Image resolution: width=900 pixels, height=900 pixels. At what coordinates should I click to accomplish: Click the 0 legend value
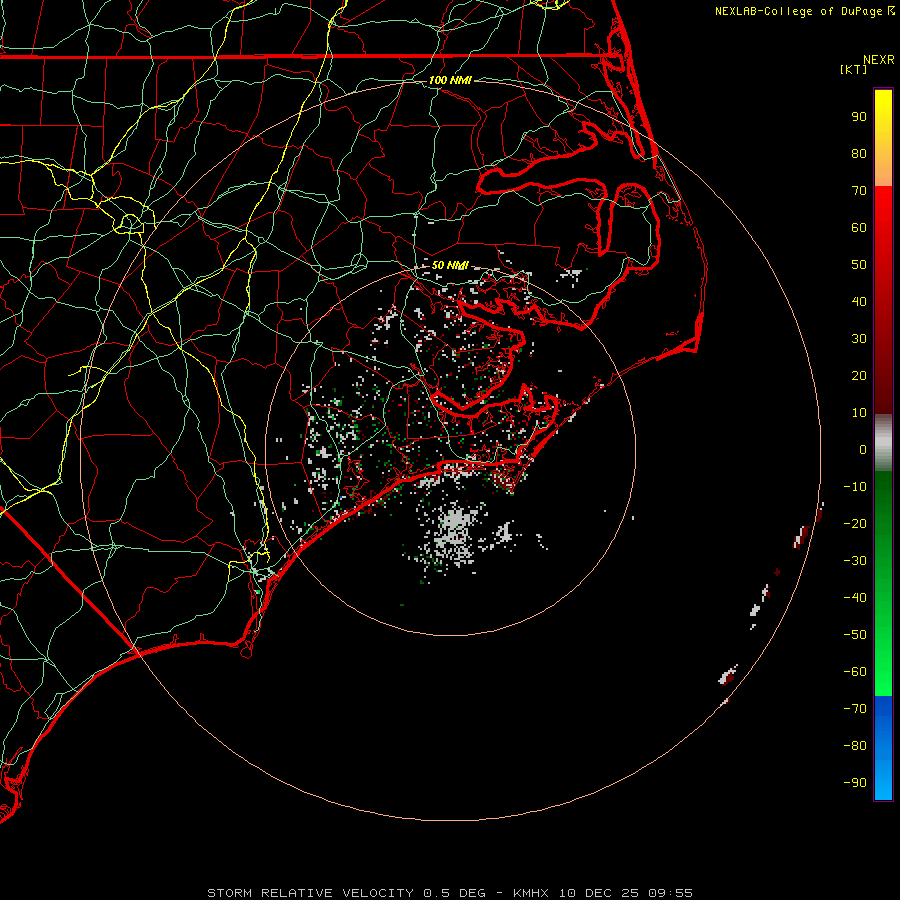point(863,450)
